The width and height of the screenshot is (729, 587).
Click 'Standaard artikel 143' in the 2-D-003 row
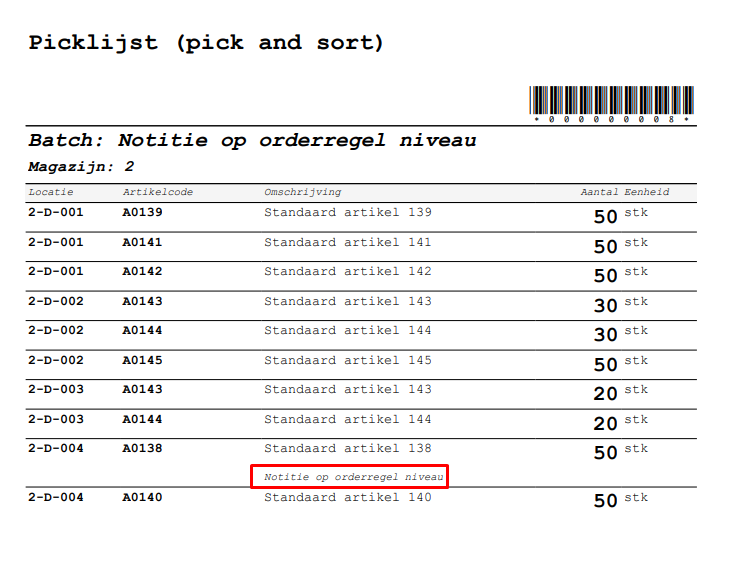(x=348, y=389)
